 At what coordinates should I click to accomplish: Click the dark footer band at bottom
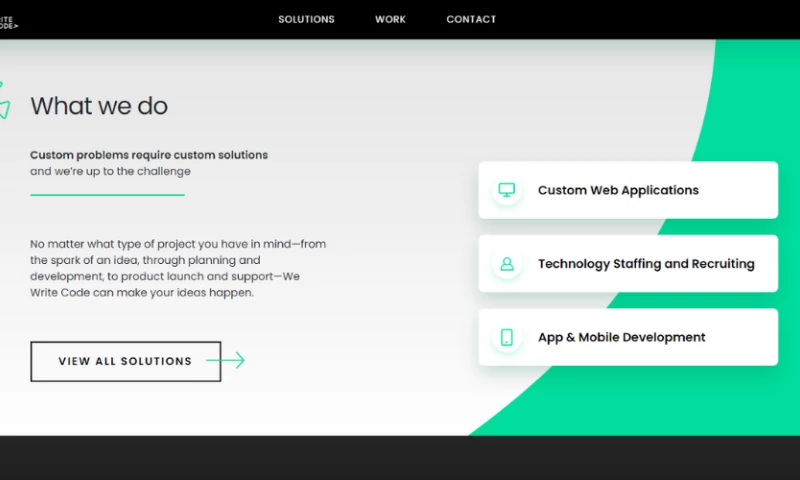click(x=400, y=458)
